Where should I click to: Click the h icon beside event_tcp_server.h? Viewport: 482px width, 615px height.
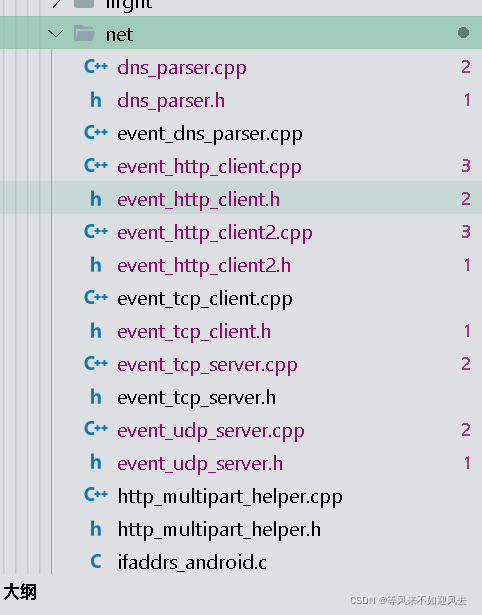[96, 396]
